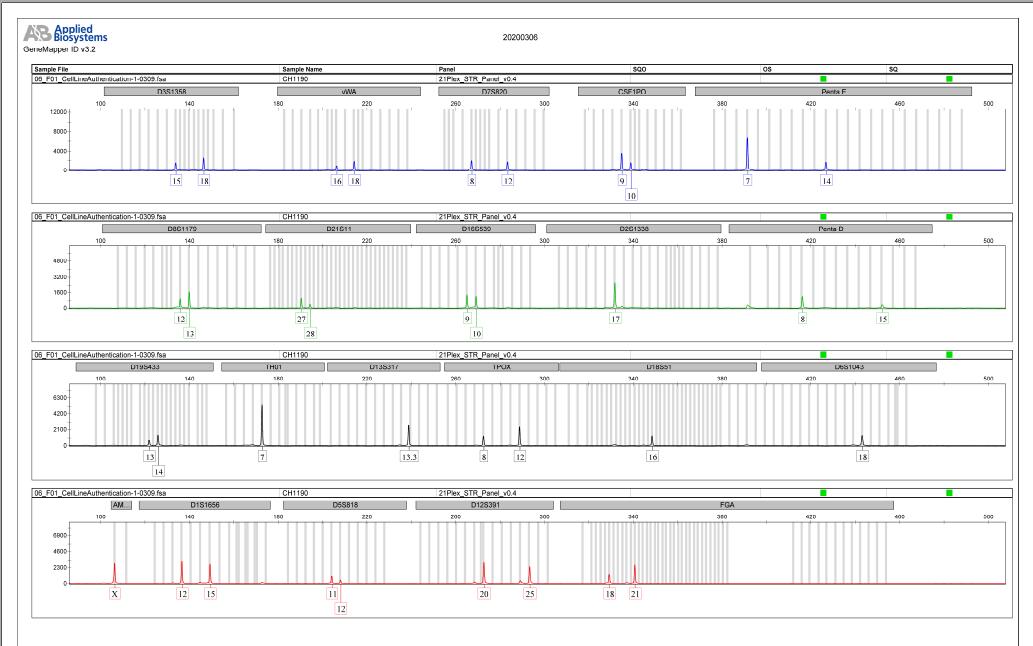Click allele label 15 under D3S1358
Image resolution: width=1033 pixels, height=646 pixels.
[x=176, y=180]
